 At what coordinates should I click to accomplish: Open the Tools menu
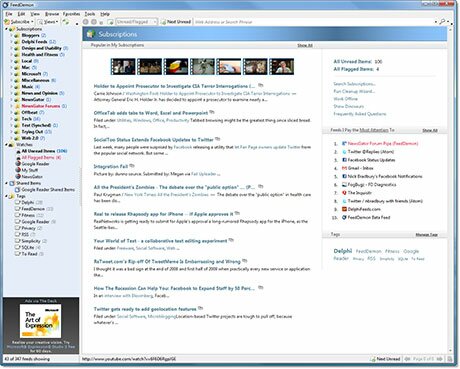coord(90,14)
